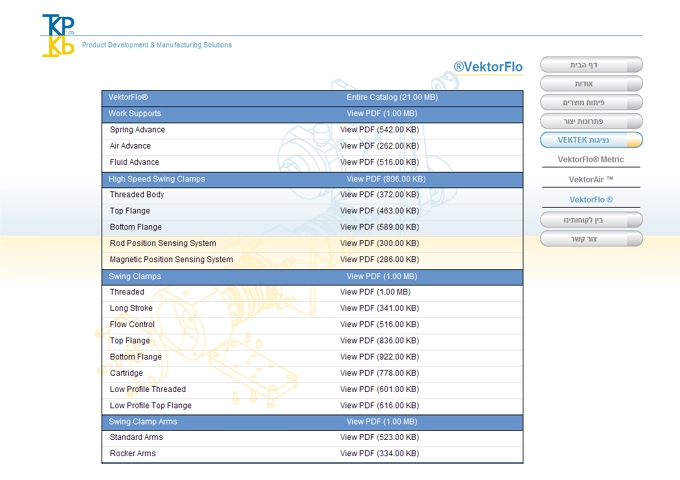680x480 pixels.
Task: Click the Standard Arms row label
Action: [136, 437]
